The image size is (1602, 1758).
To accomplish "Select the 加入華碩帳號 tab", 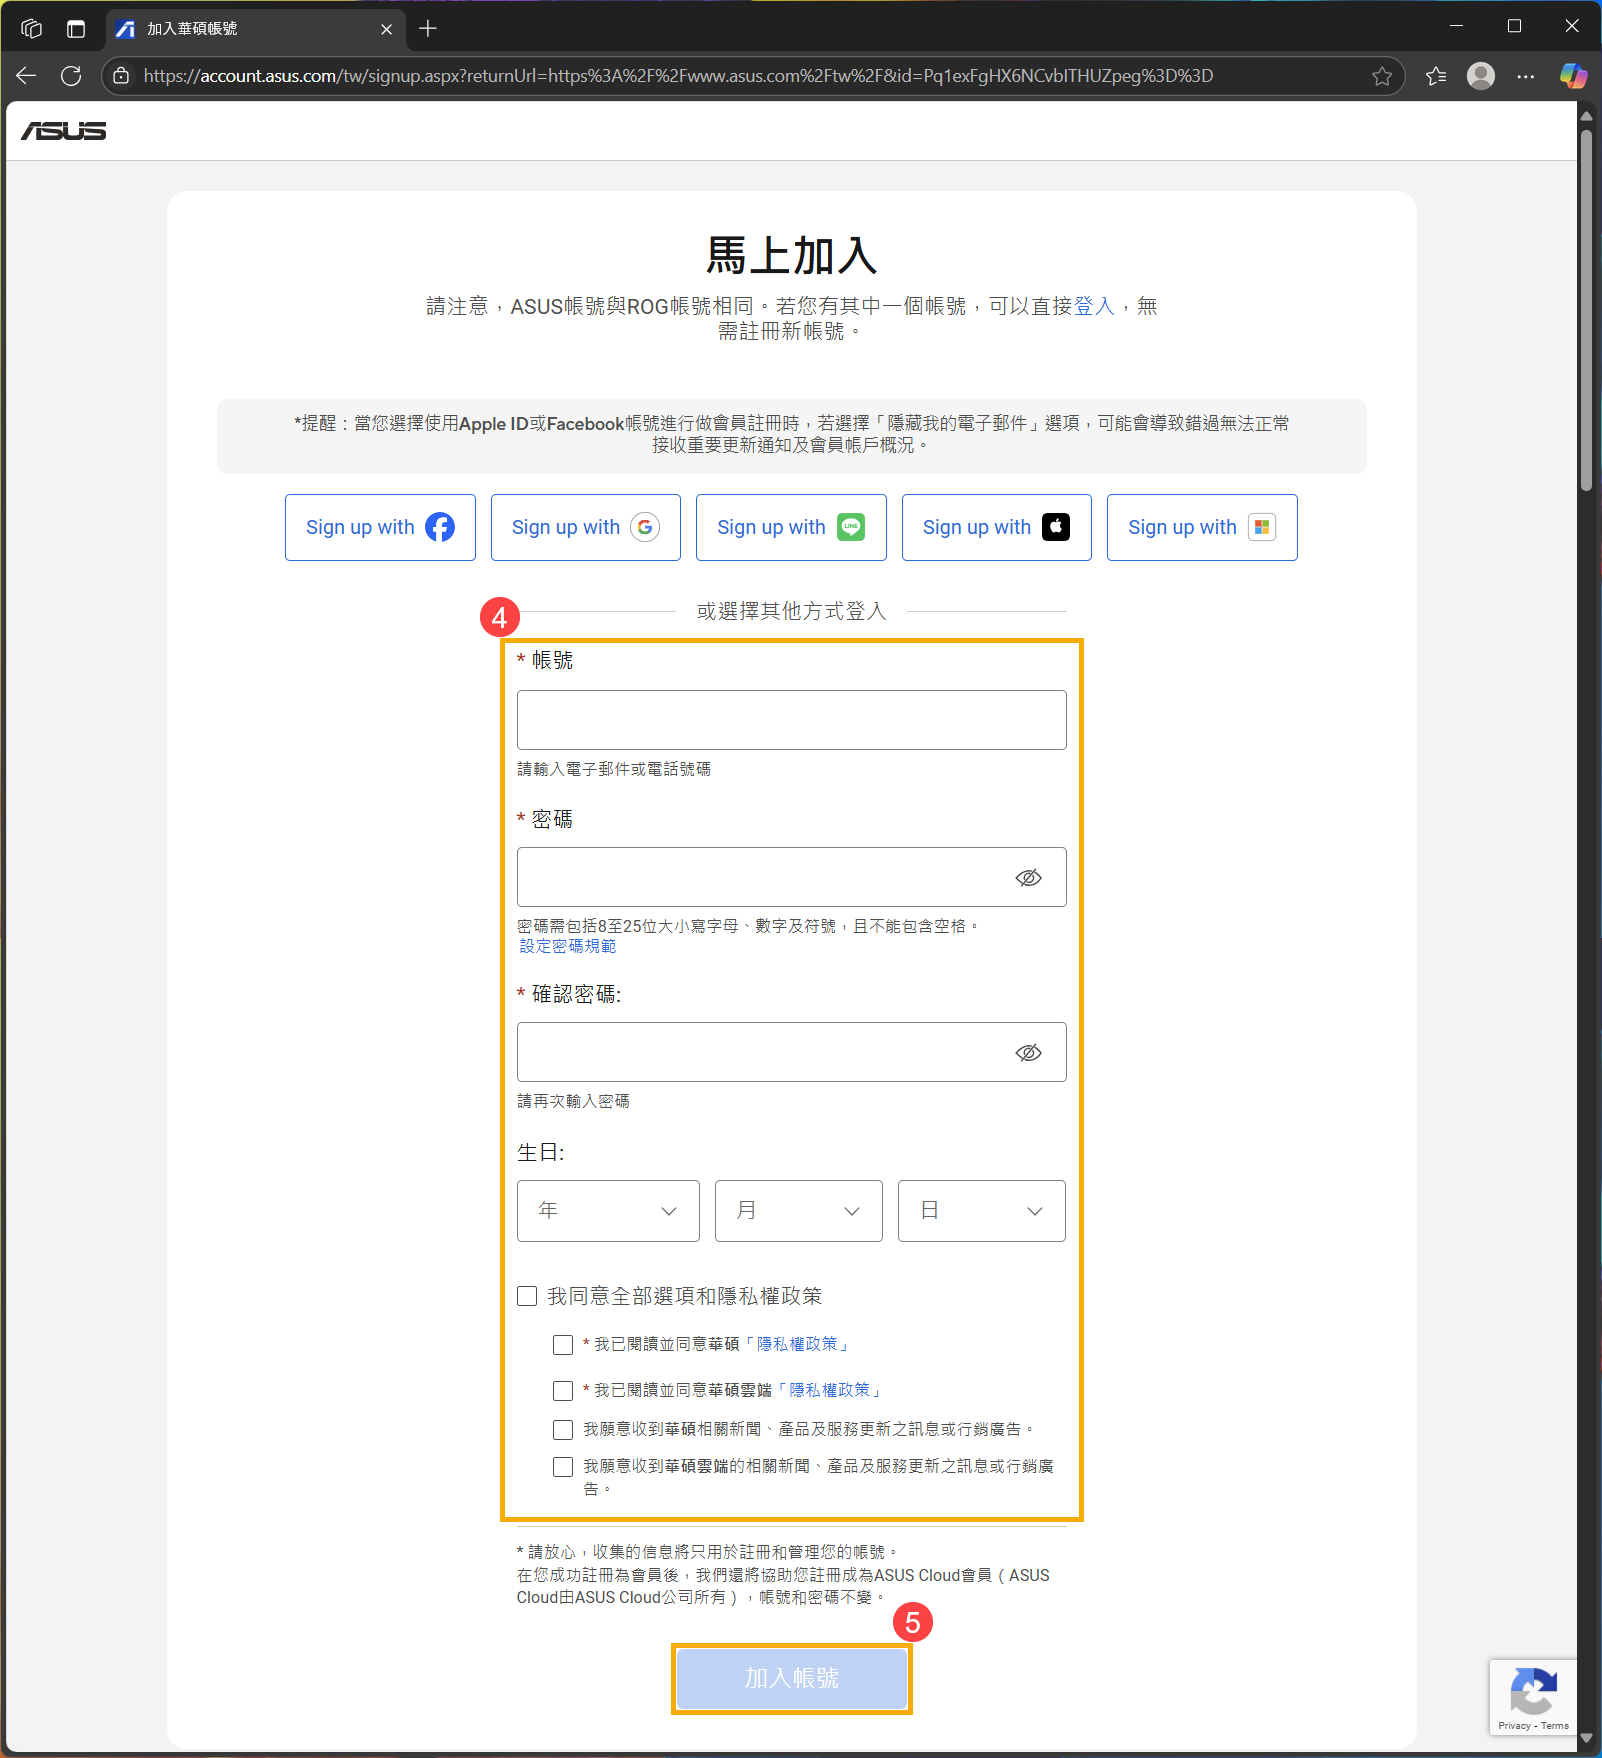I will pos(255,29).
